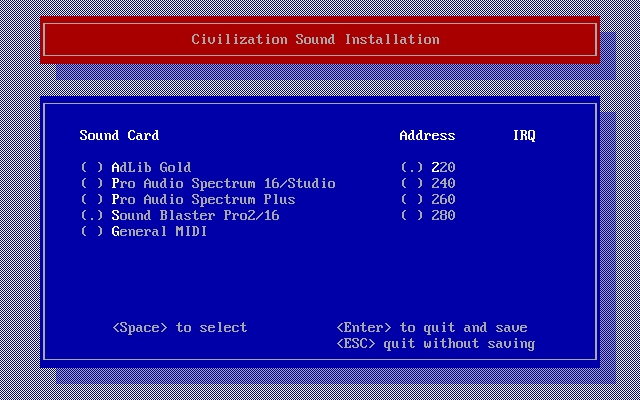Click the Address column header
Screen dimensions: 640x400
coord(427,136)
